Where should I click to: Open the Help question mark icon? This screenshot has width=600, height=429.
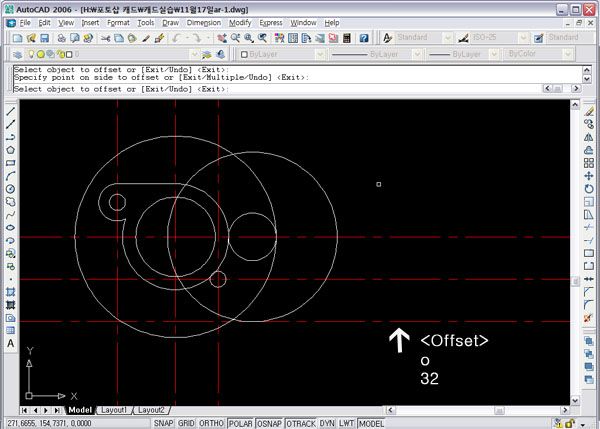[364, 38]
